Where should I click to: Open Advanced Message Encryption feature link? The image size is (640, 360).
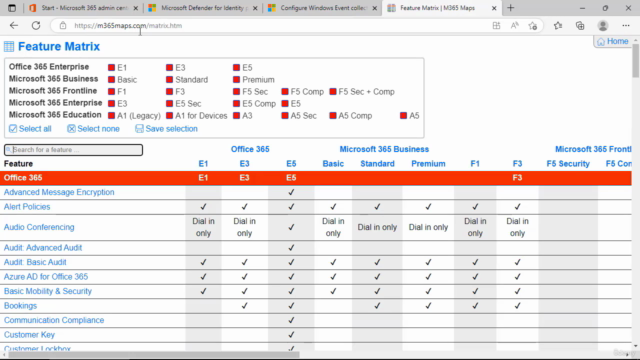(x=59, y=192)
